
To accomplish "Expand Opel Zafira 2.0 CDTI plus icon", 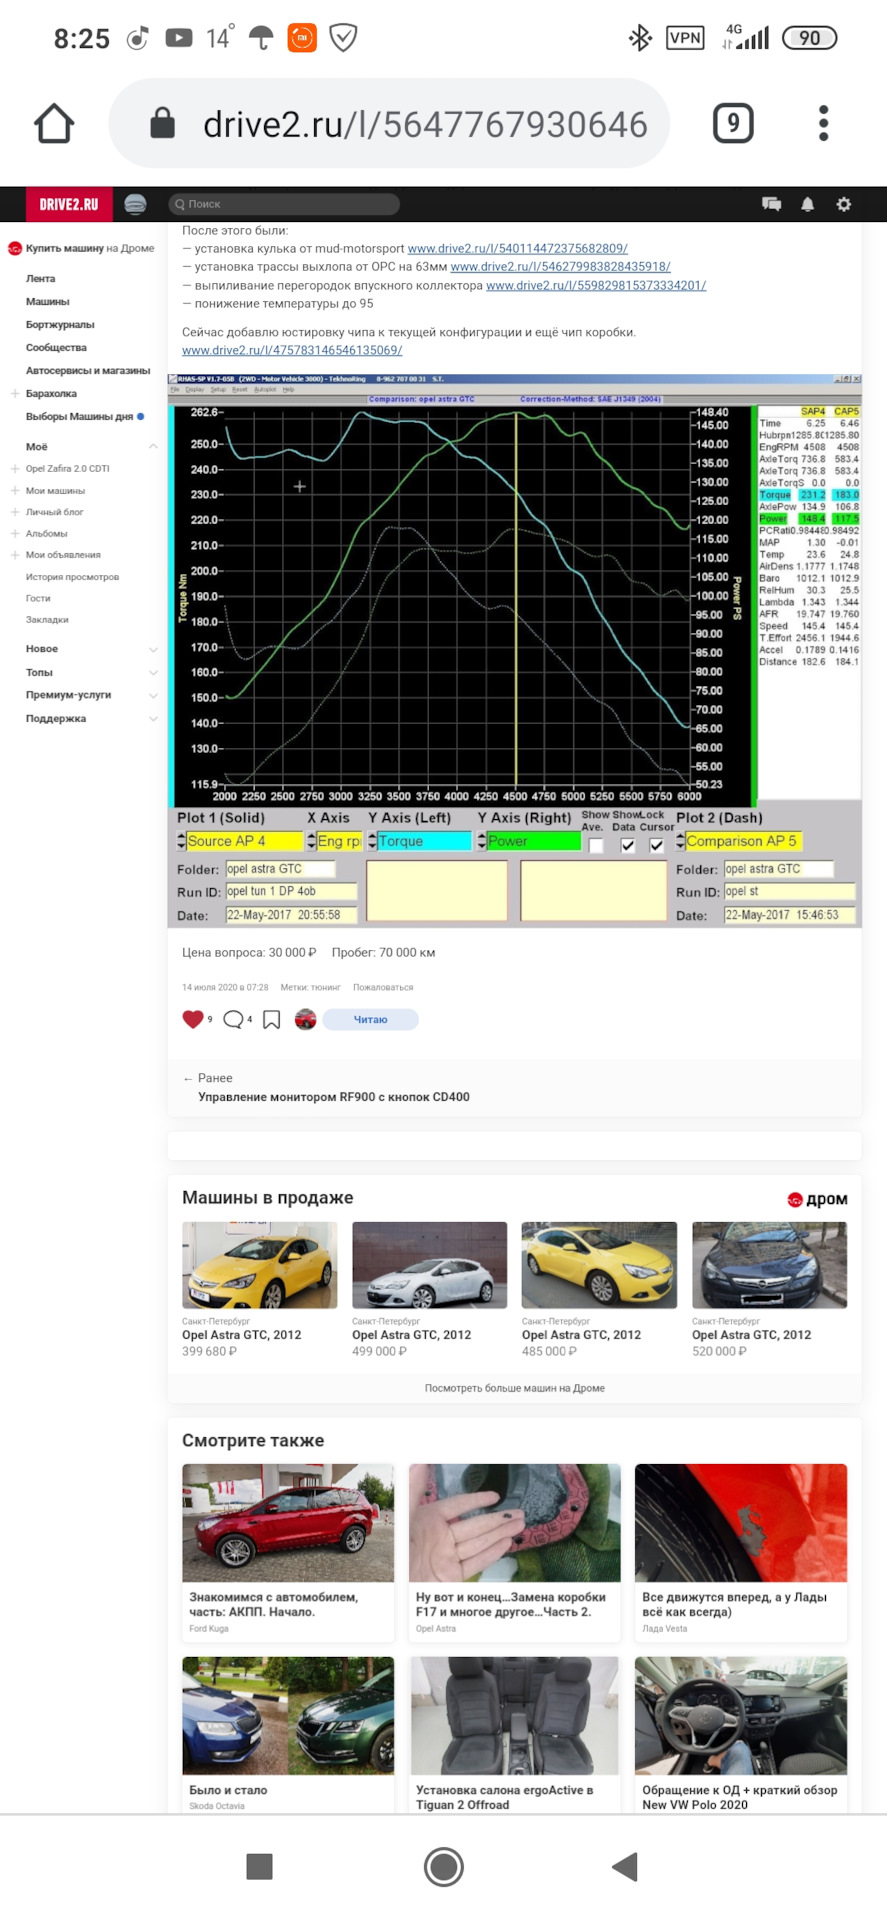I will pyautogui.click(x=15, y=469).
